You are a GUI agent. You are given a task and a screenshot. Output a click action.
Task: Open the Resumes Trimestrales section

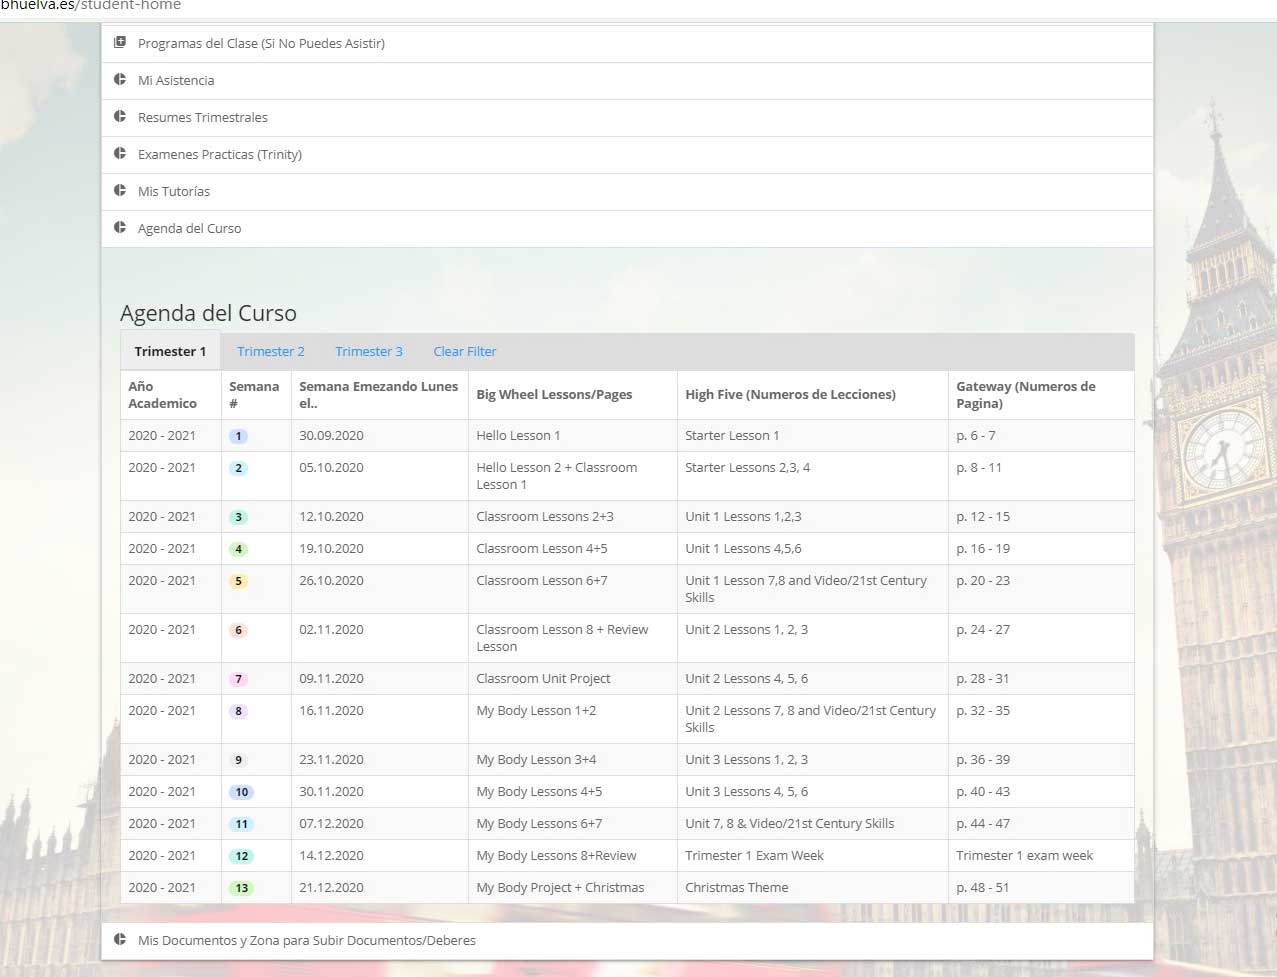click(627, 118)
